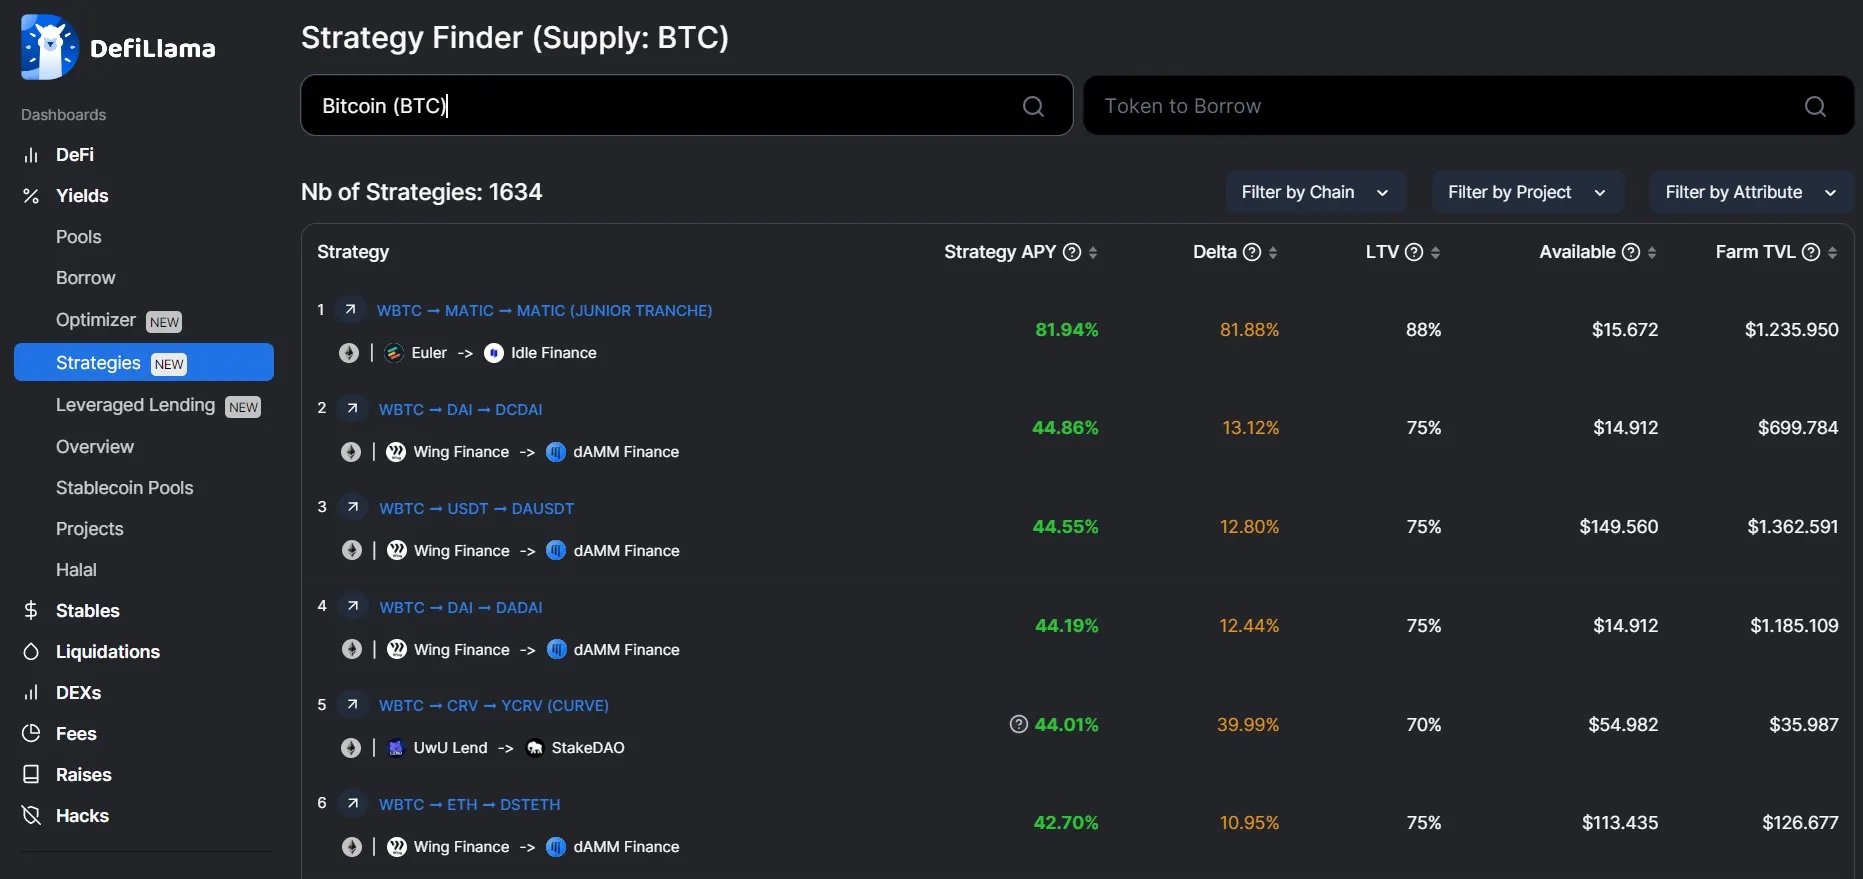Focus the Bitcoin (BTC) supply search field

687,105
